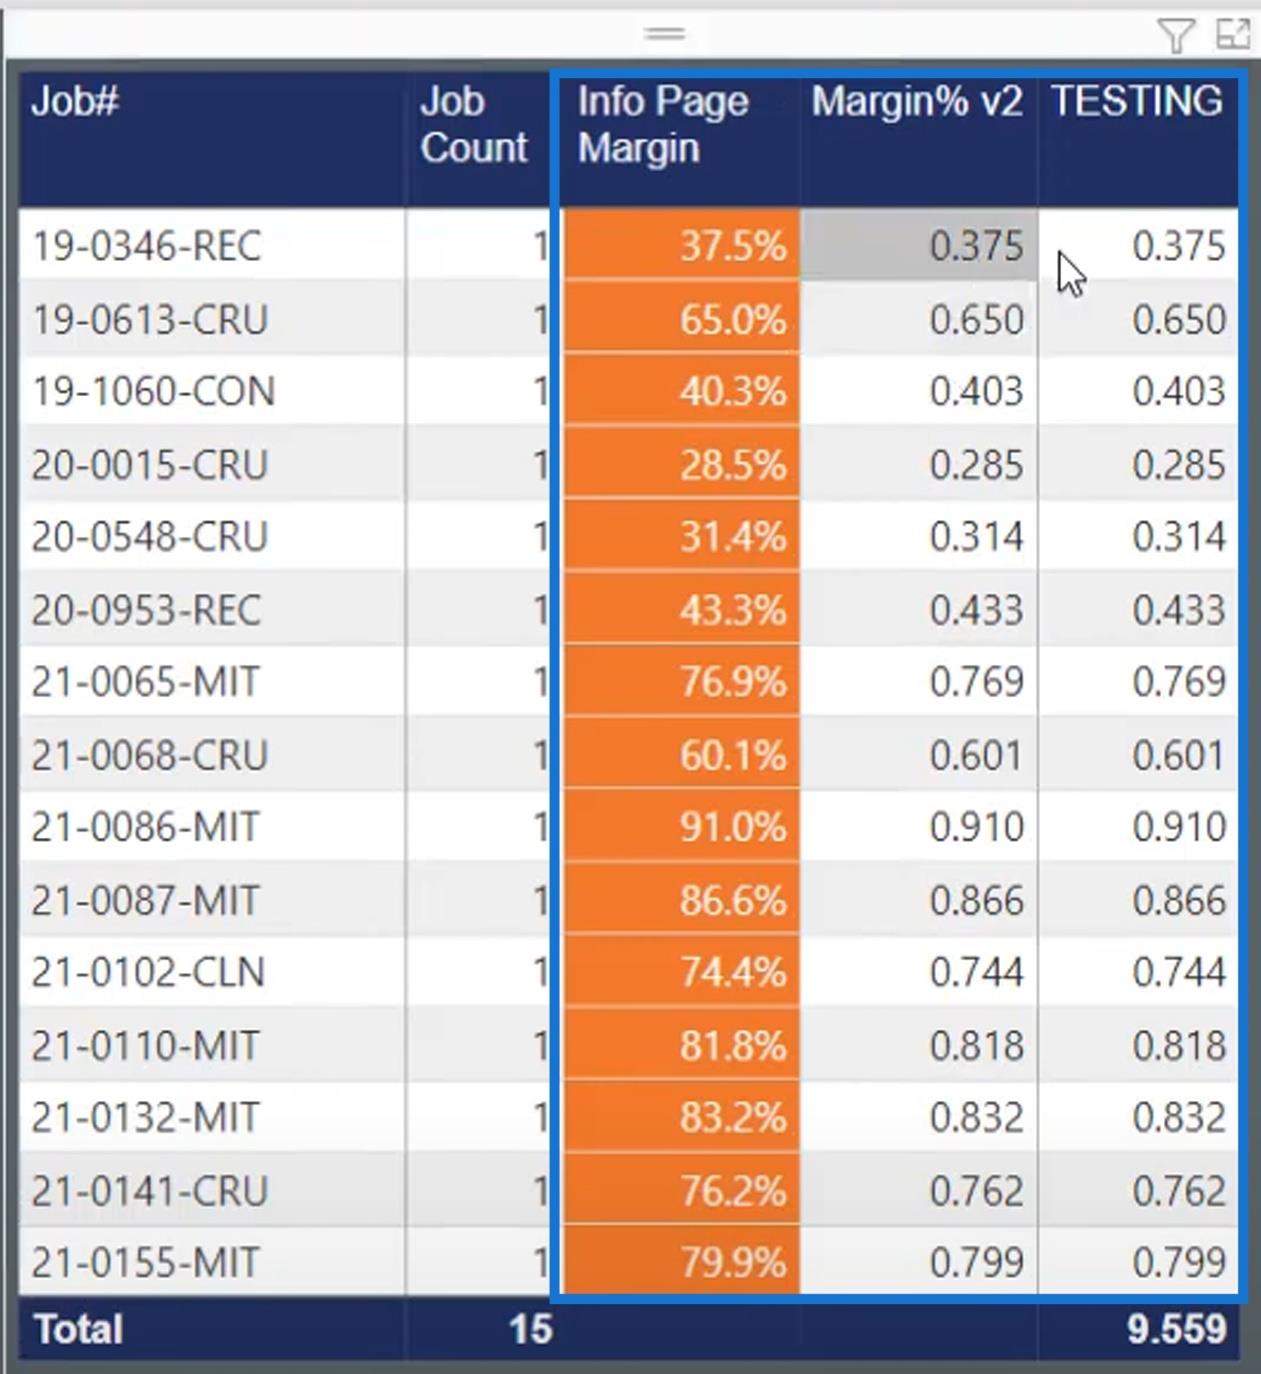Grab the visual drag handle
1261x1374 pixels.
665,34
